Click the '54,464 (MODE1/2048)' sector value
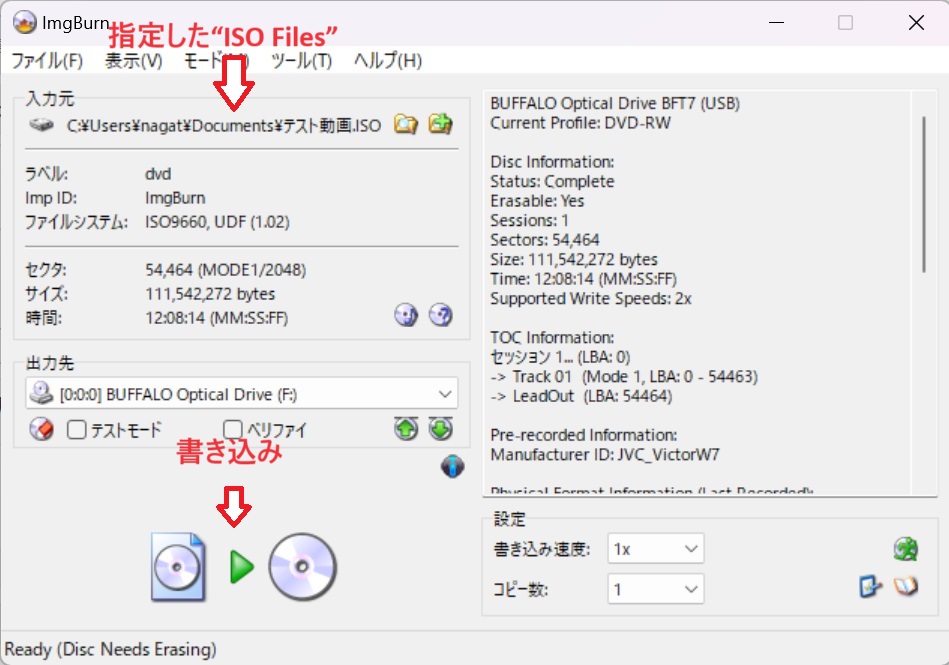Viewport: 949px width, 665px height. coord(225,270)
